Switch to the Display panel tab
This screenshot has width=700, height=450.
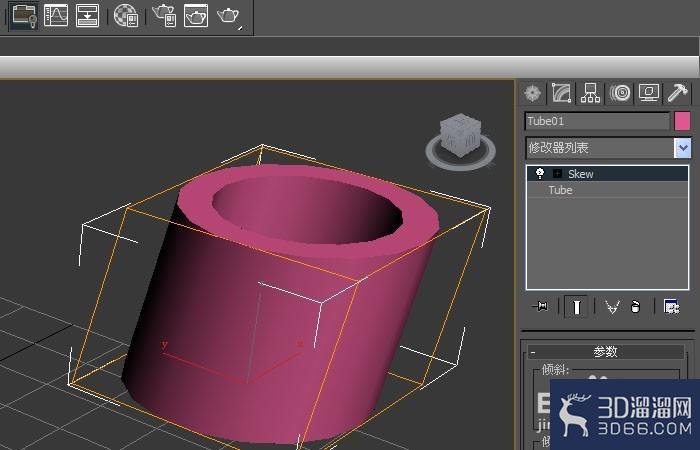[x=649, y=93]
